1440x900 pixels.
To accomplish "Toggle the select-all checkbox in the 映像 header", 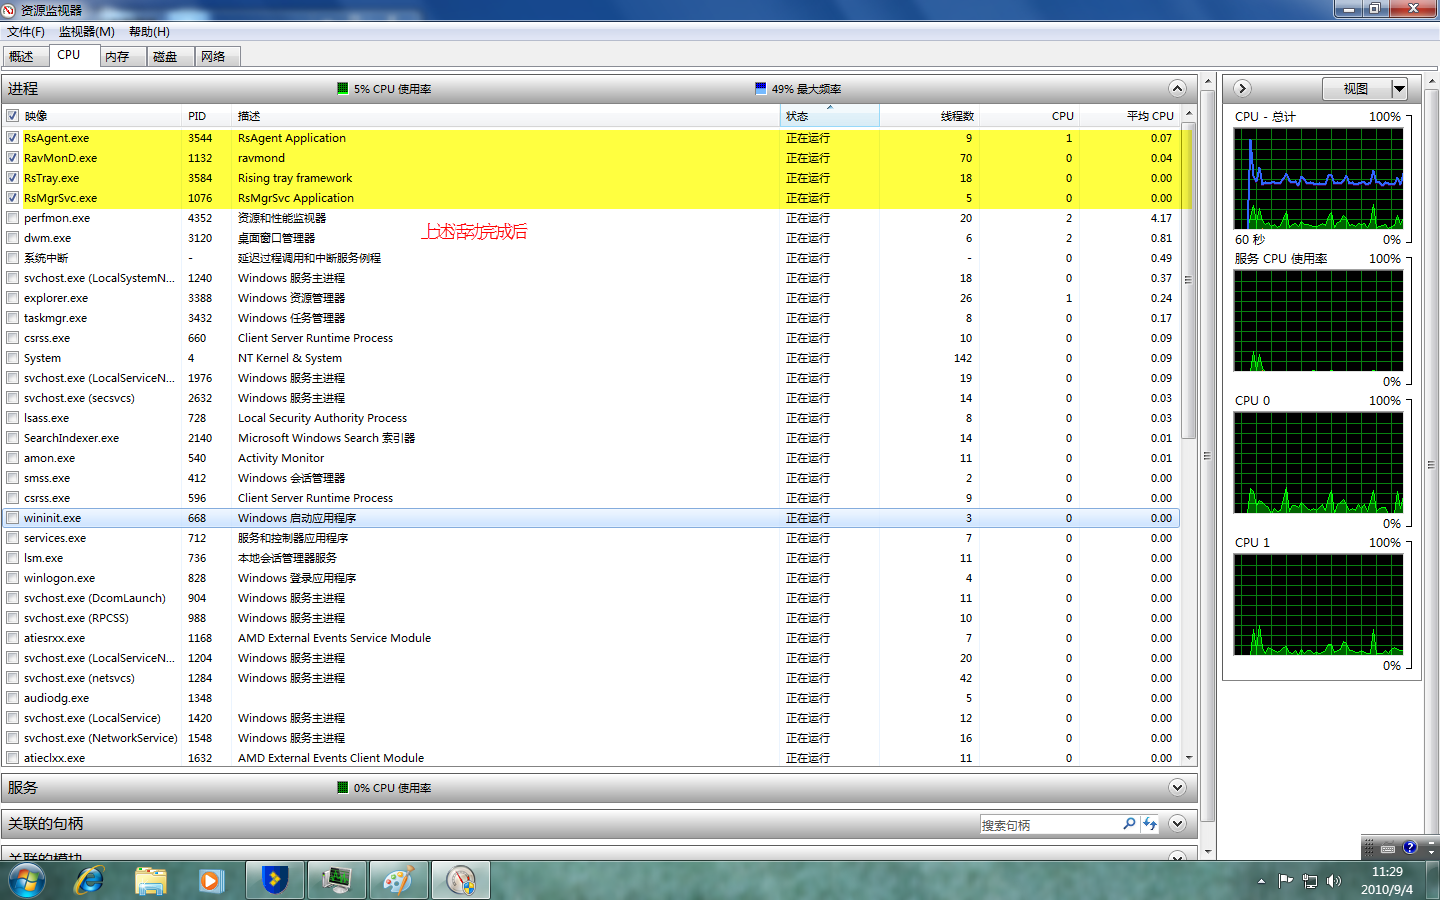I will (13, 116).
